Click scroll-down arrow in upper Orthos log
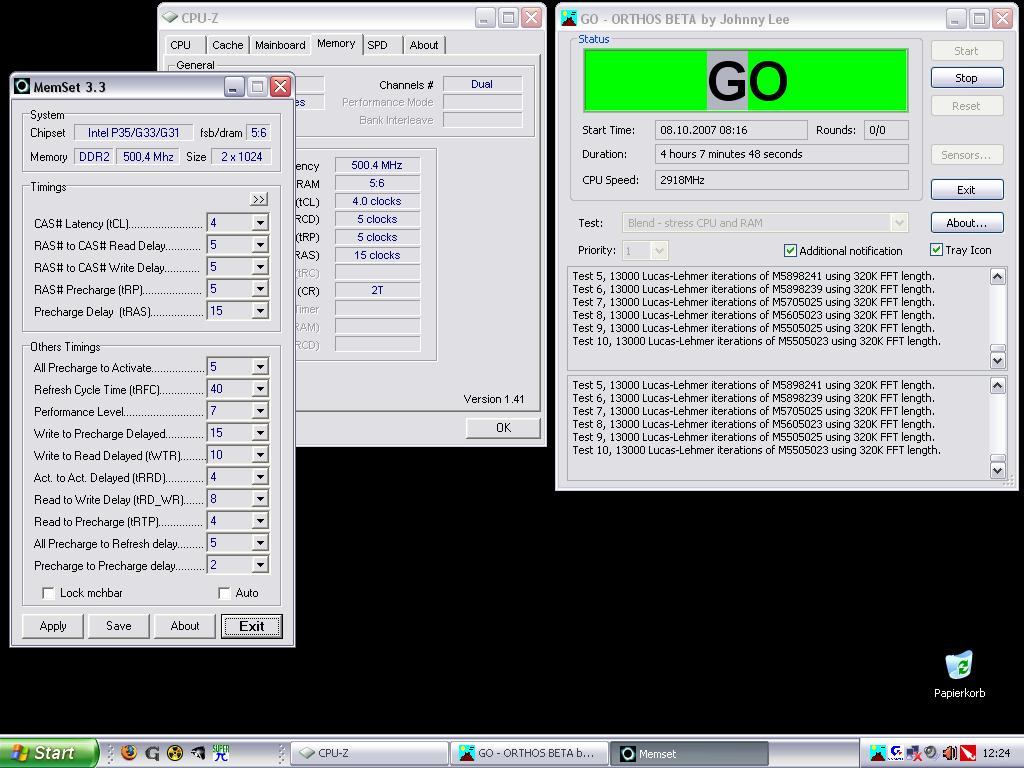 pyautogui.click(x=997, y=360)
